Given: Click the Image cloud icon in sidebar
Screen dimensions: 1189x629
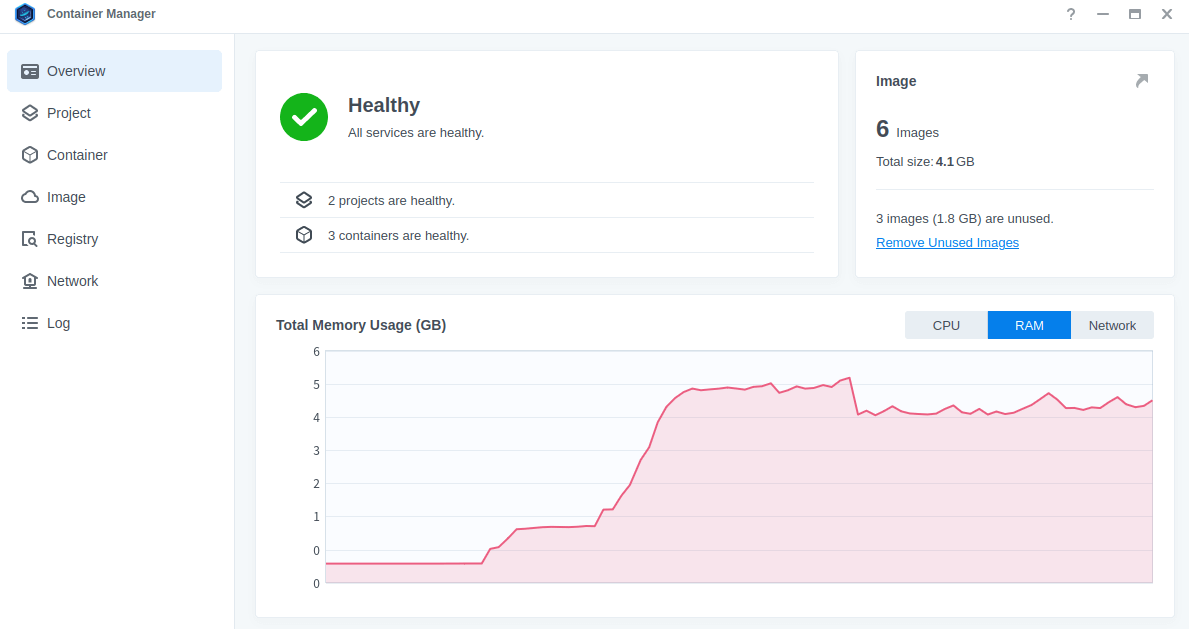Looking at the screenshot, I should pos(30,197).
